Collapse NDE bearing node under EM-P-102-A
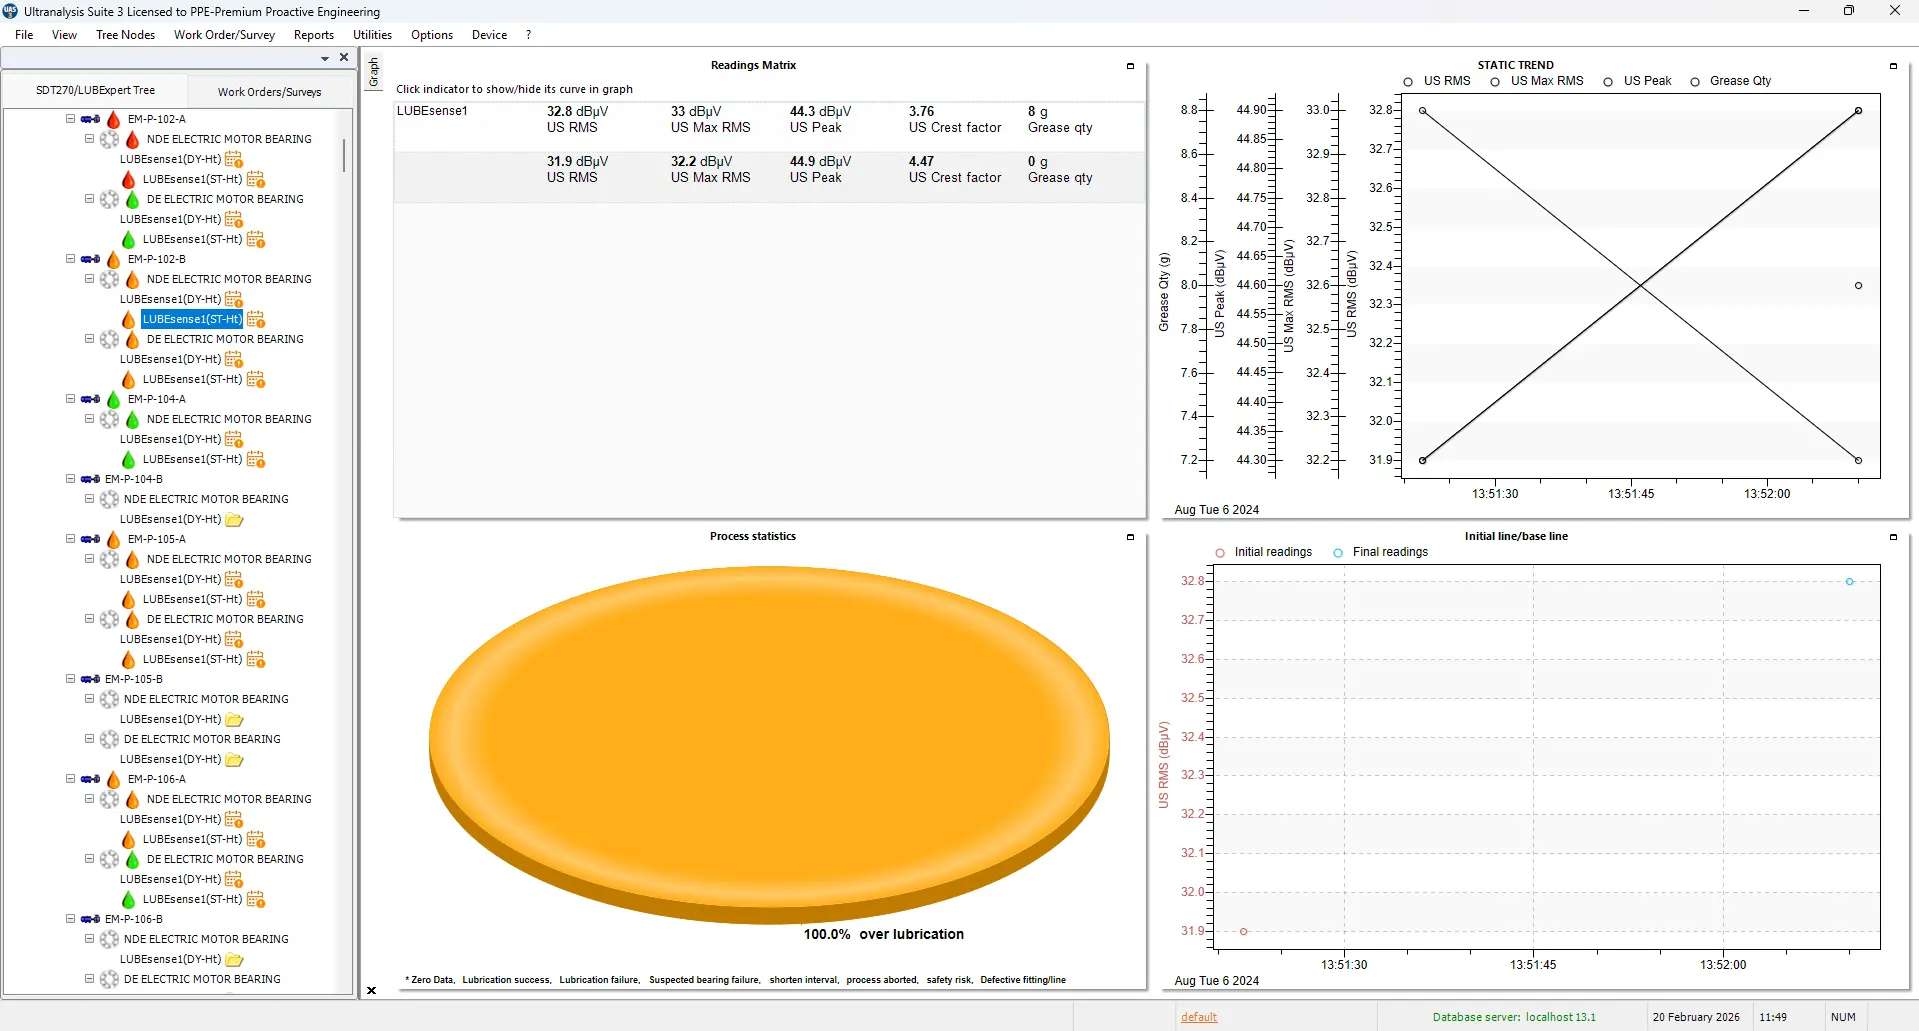Screen dimensions: 1919x1031 [90, 139]
